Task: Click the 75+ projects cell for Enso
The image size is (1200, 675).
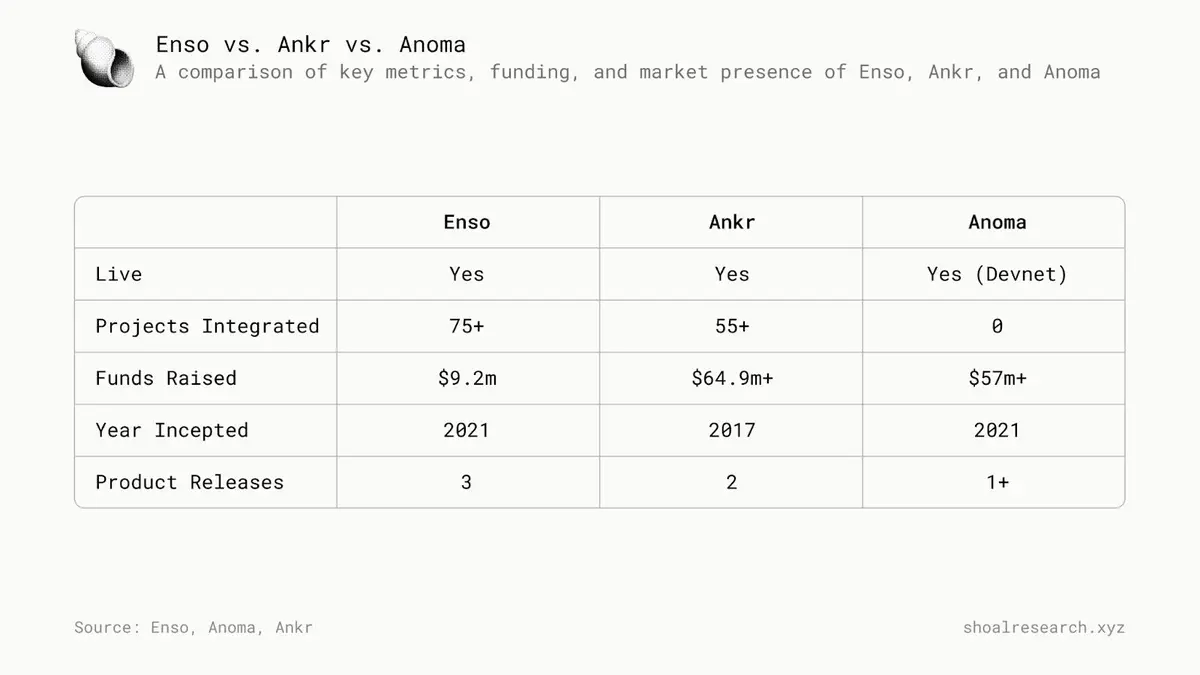Action: pyautogui.click(x=467, y=326)
